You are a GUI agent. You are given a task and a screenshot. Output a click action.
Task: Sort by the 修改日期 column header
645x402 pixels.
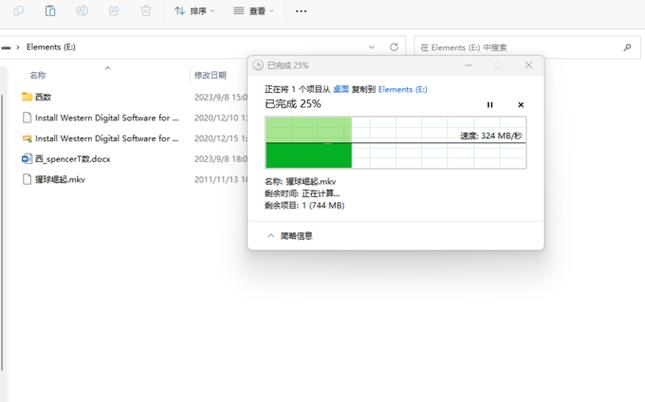point(210,75)
